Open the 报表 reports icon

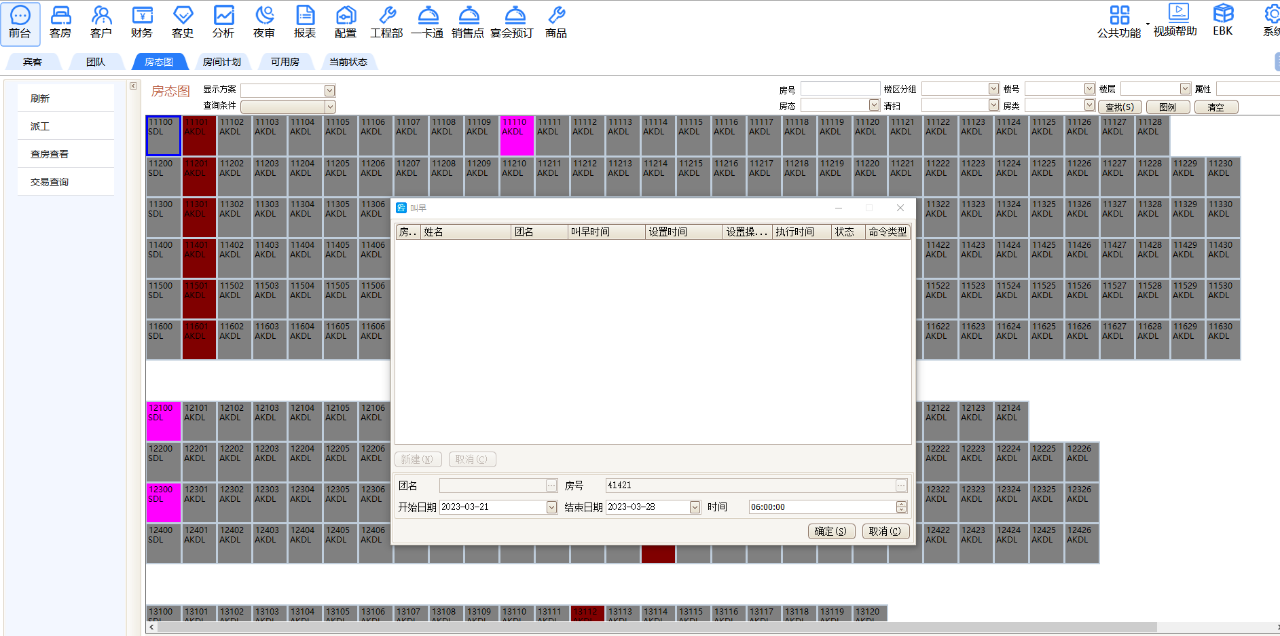[x=305, y=21]
